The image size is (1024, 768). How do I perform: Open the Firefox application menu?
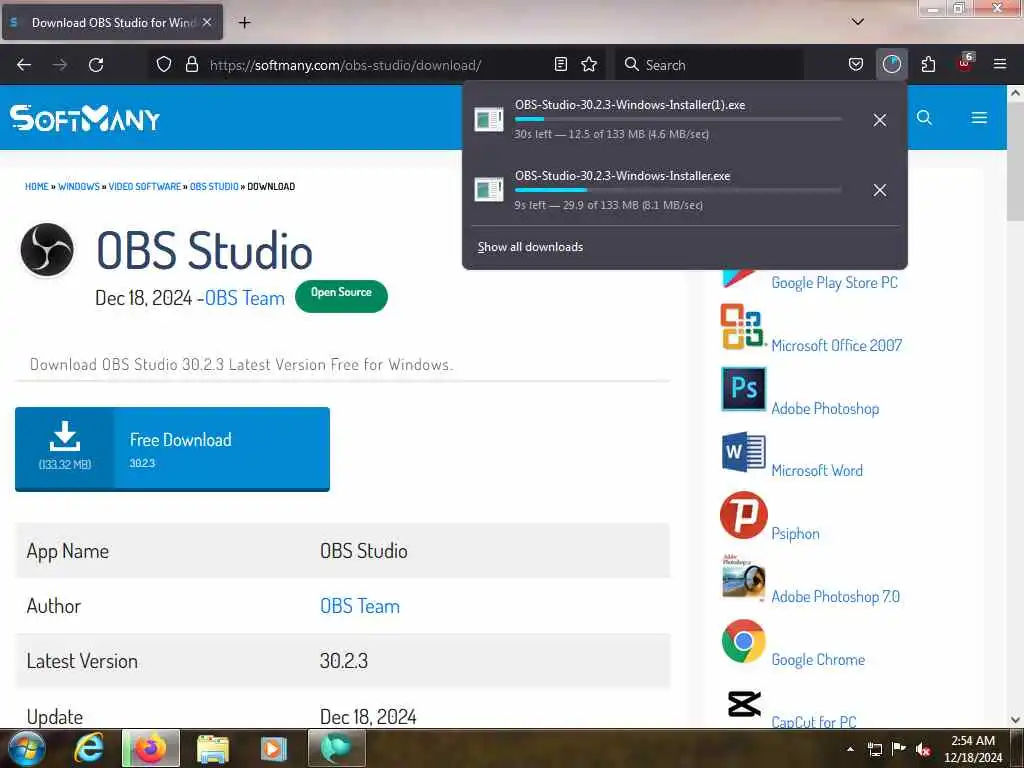pyautogui.click(x=1000, y=64)
